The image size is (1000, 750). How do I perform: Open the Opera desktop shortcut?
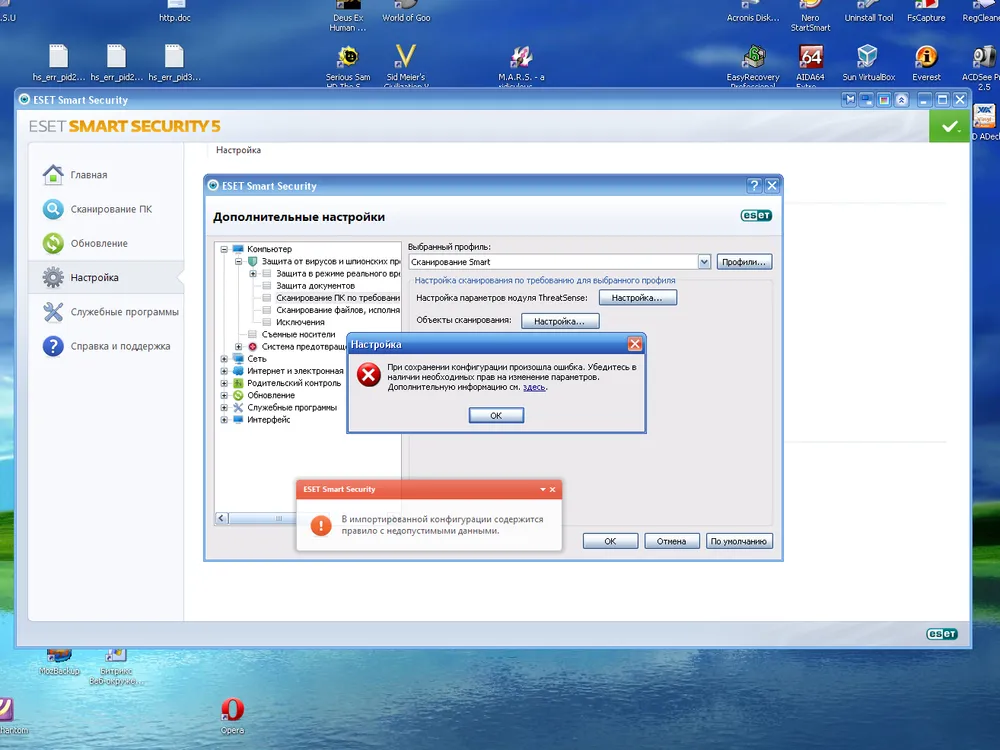click(x=232, y=710)
